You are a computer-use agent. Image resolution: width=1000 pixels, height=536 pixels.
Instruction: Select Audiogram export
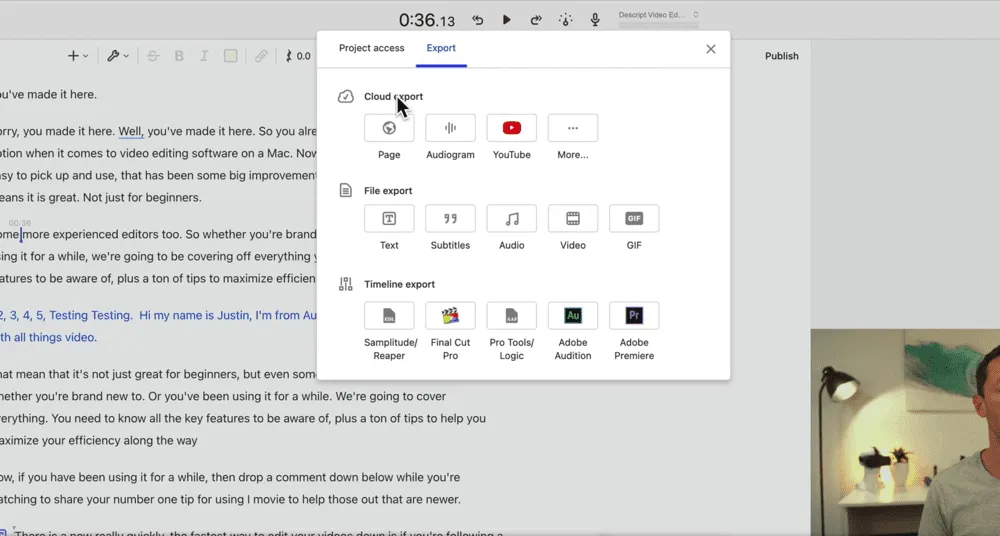(450, 128)
